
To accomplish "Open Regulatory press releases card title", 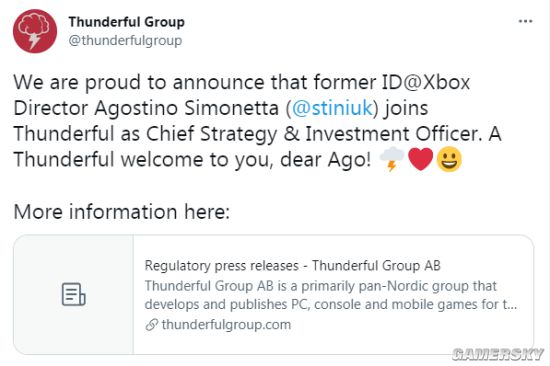I will coord(293,266).
